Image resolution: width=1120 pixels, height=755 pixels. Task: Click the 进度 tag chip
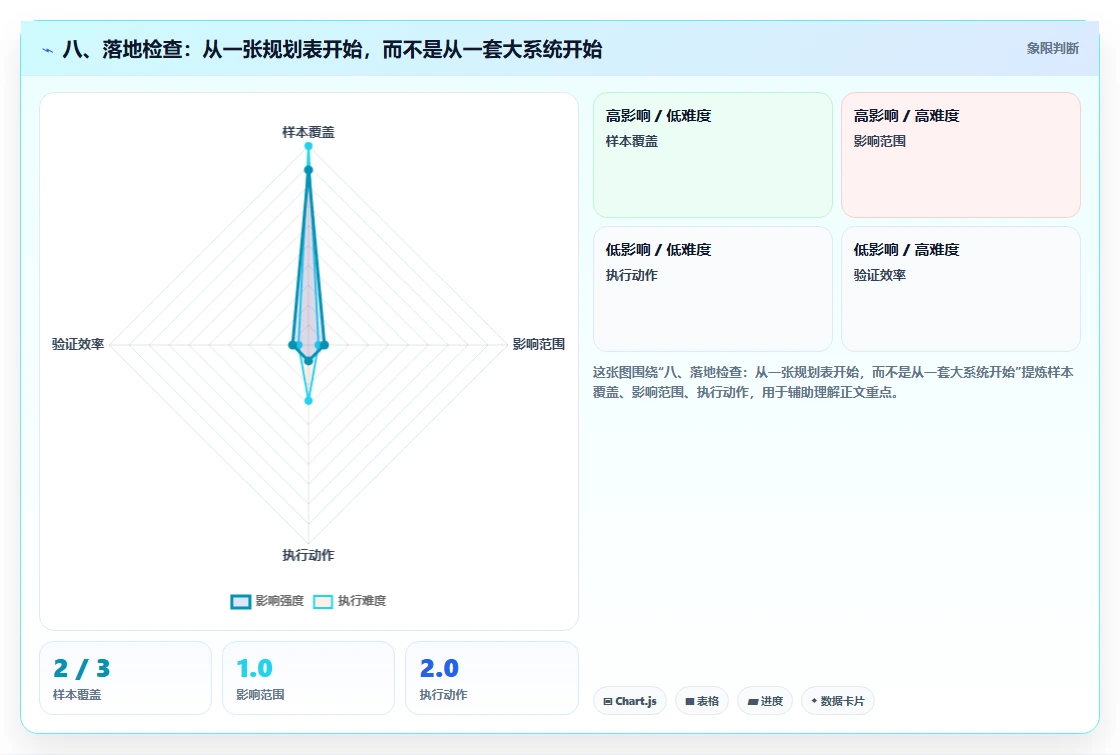pyautogui.click(x=765, y=701)
